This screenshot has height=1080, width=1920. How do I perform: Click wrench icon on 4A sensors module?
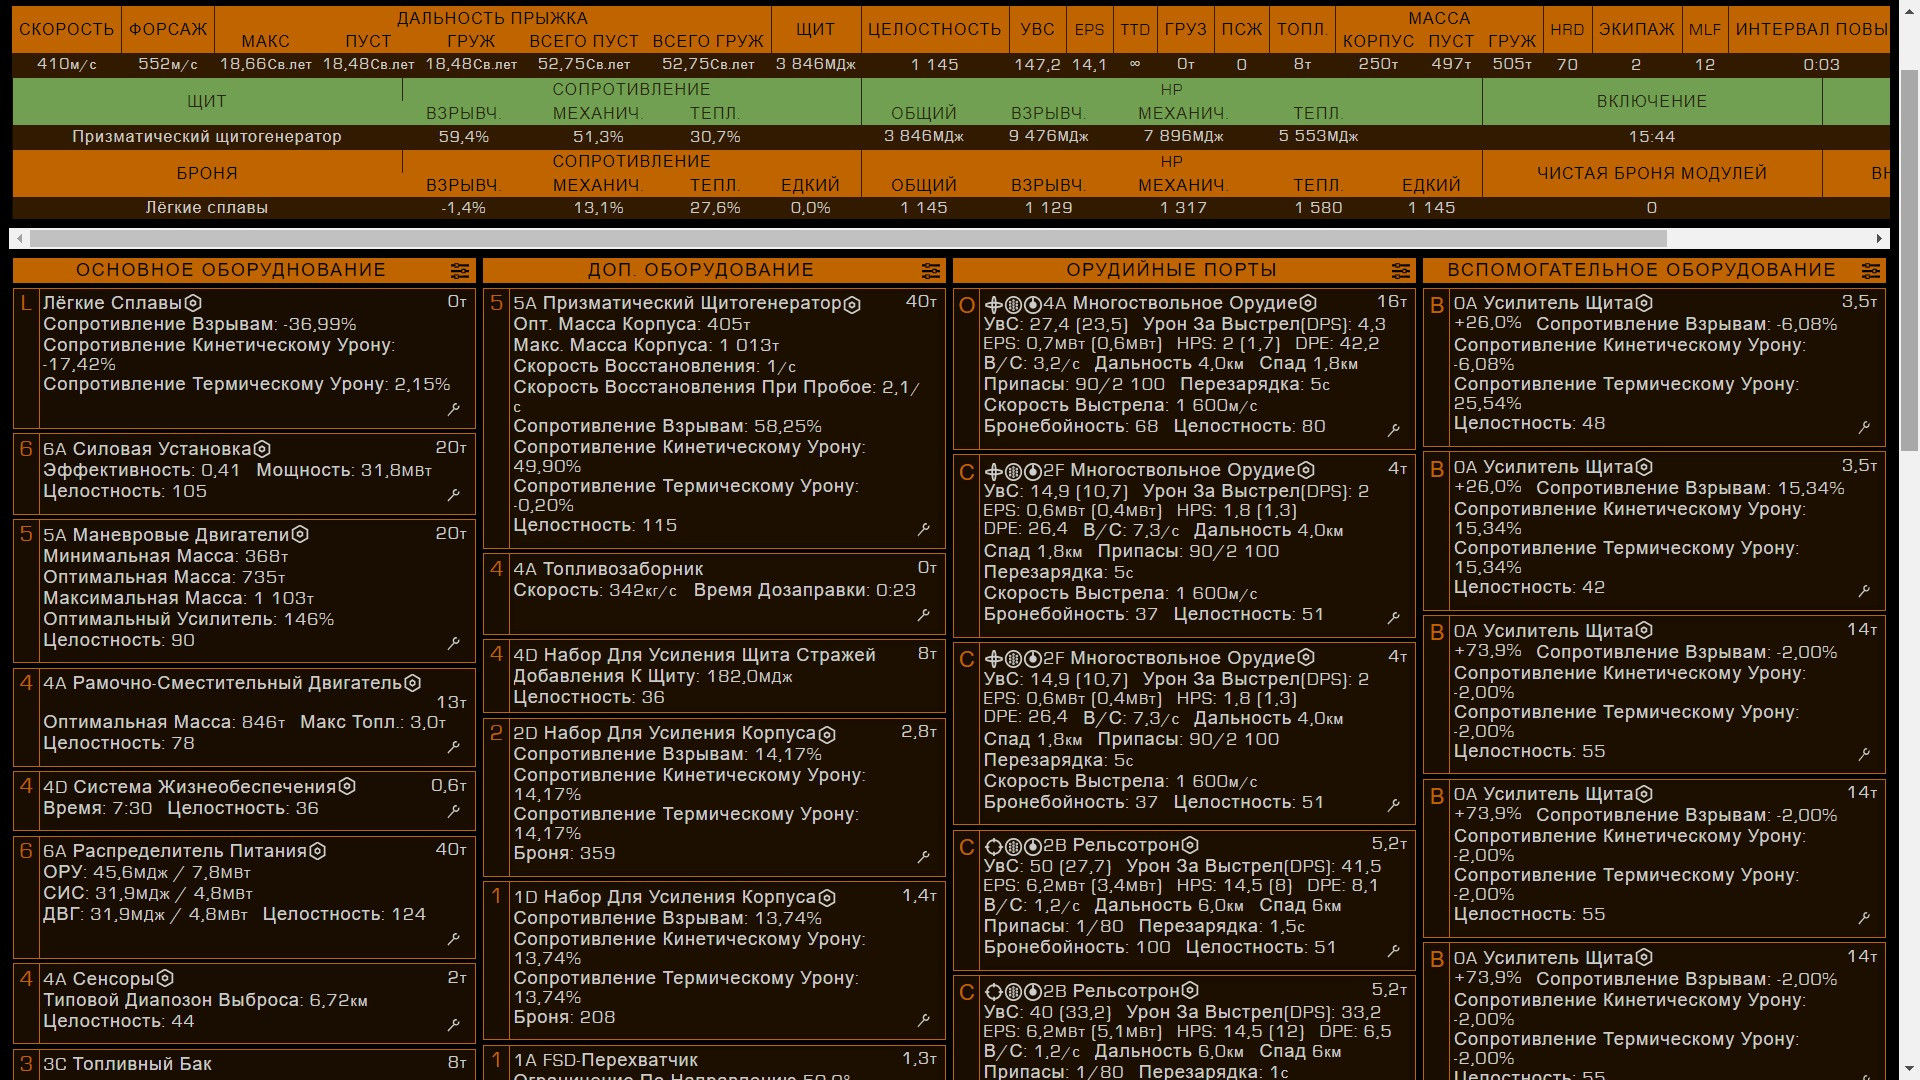pos(454,1025)
